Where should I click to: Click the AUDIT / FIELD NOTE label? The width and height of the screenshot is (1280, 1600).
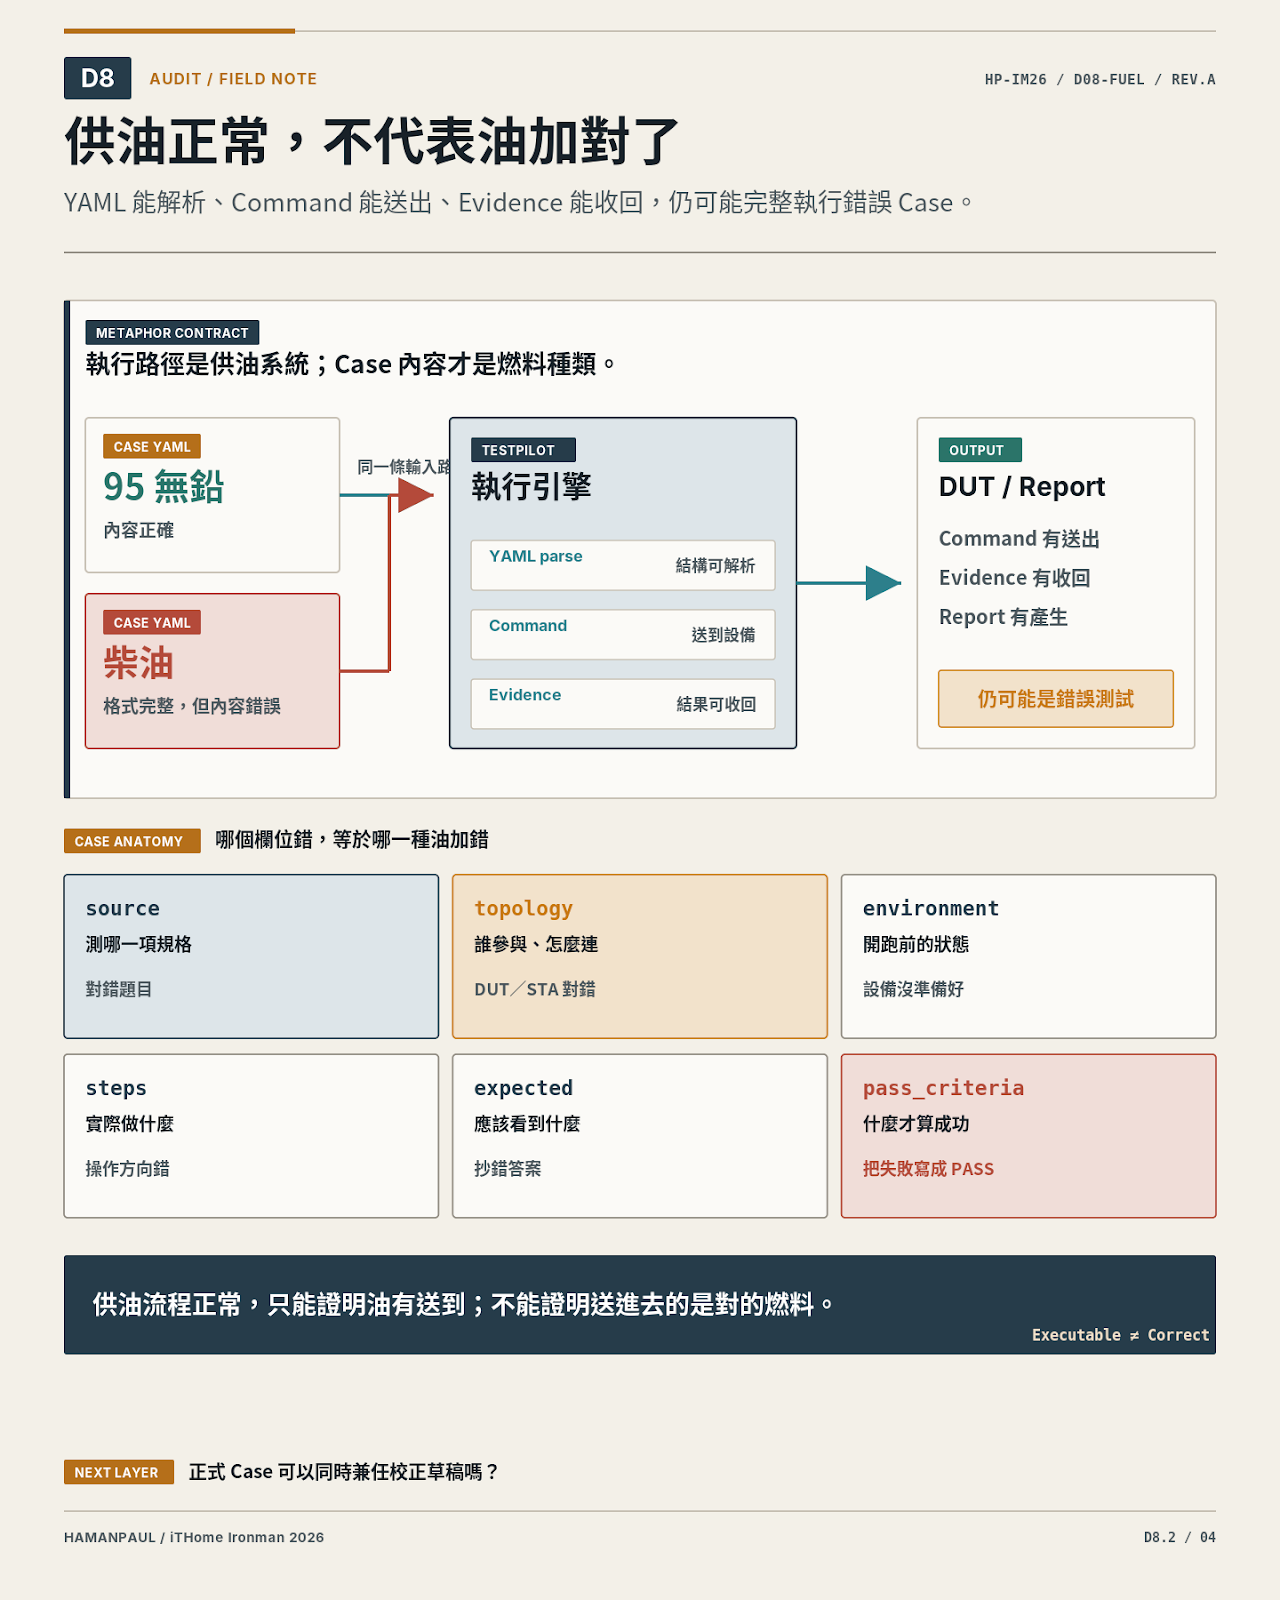point(233,79)
